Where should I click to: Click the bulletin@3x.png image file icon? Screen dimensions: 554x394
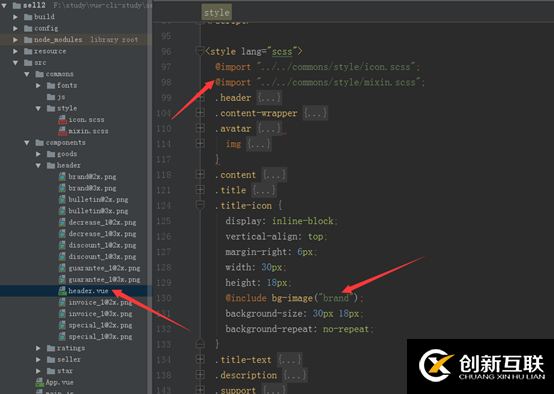pos(62,211)
